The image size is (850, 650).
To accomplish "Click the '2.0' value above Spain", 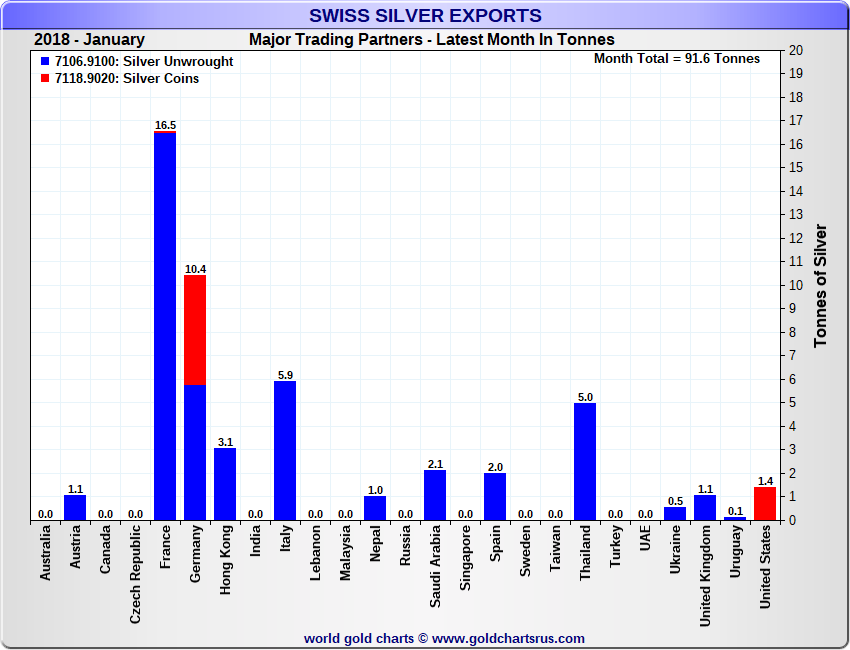I will coord(495,467).
